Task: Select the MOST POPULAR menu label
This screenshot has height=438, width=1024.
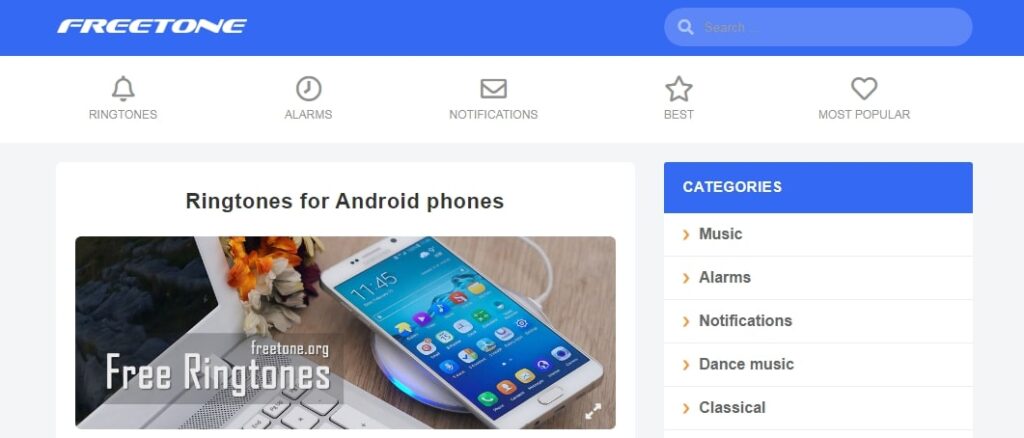Action: (864, 114)
